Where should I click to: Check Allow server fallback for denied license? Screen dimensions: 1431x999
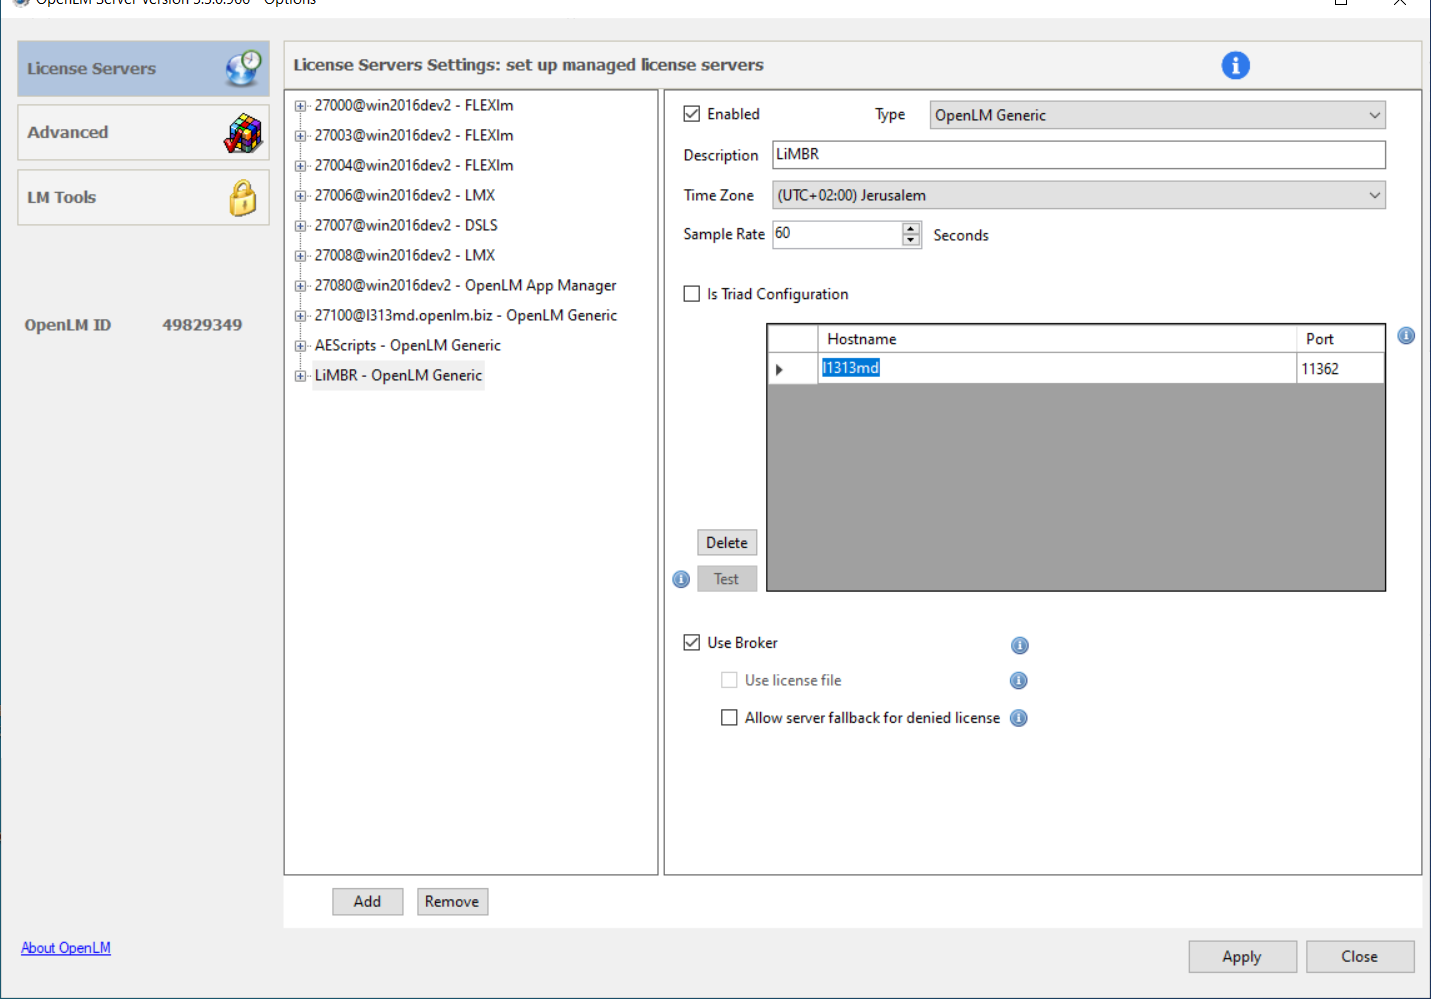(730, 718)
